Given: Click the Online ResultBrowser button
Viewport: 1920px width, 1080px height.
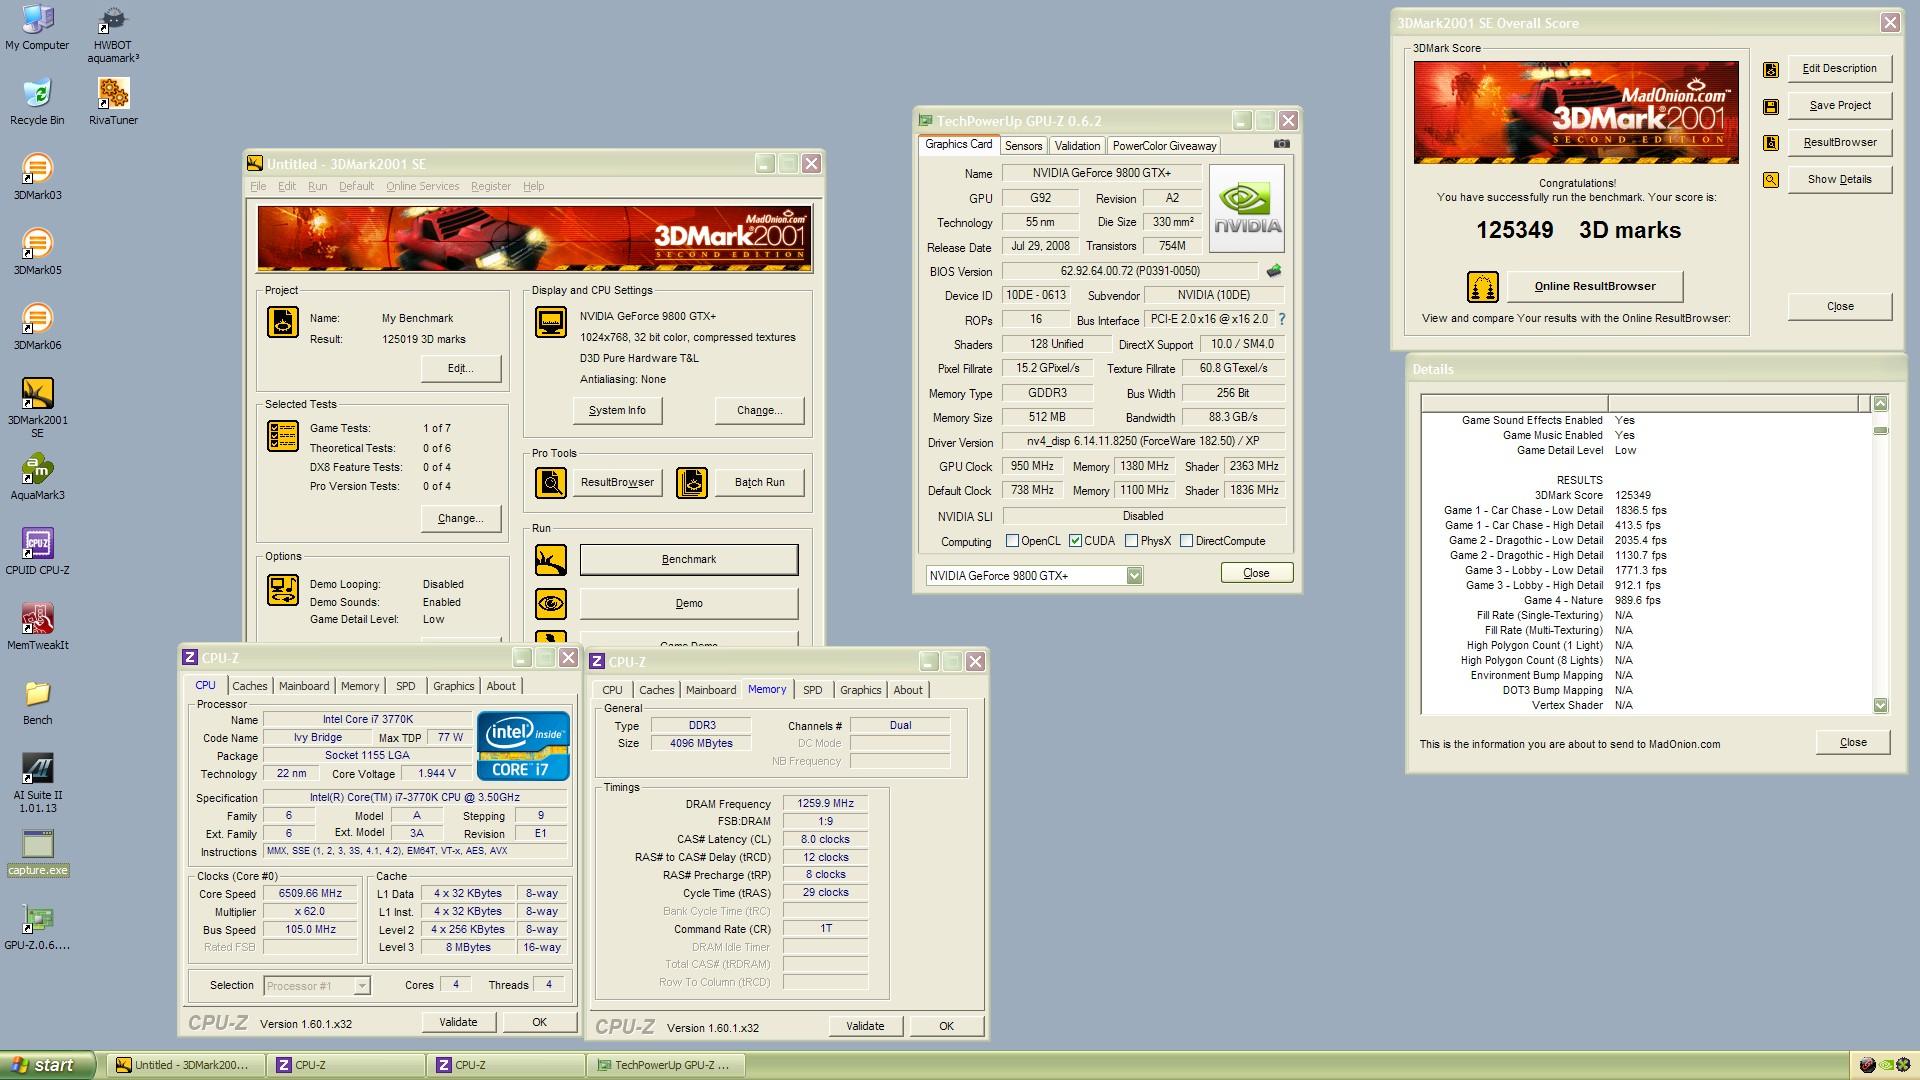Looking at the screenshot, I should (x=1595, y=287).
